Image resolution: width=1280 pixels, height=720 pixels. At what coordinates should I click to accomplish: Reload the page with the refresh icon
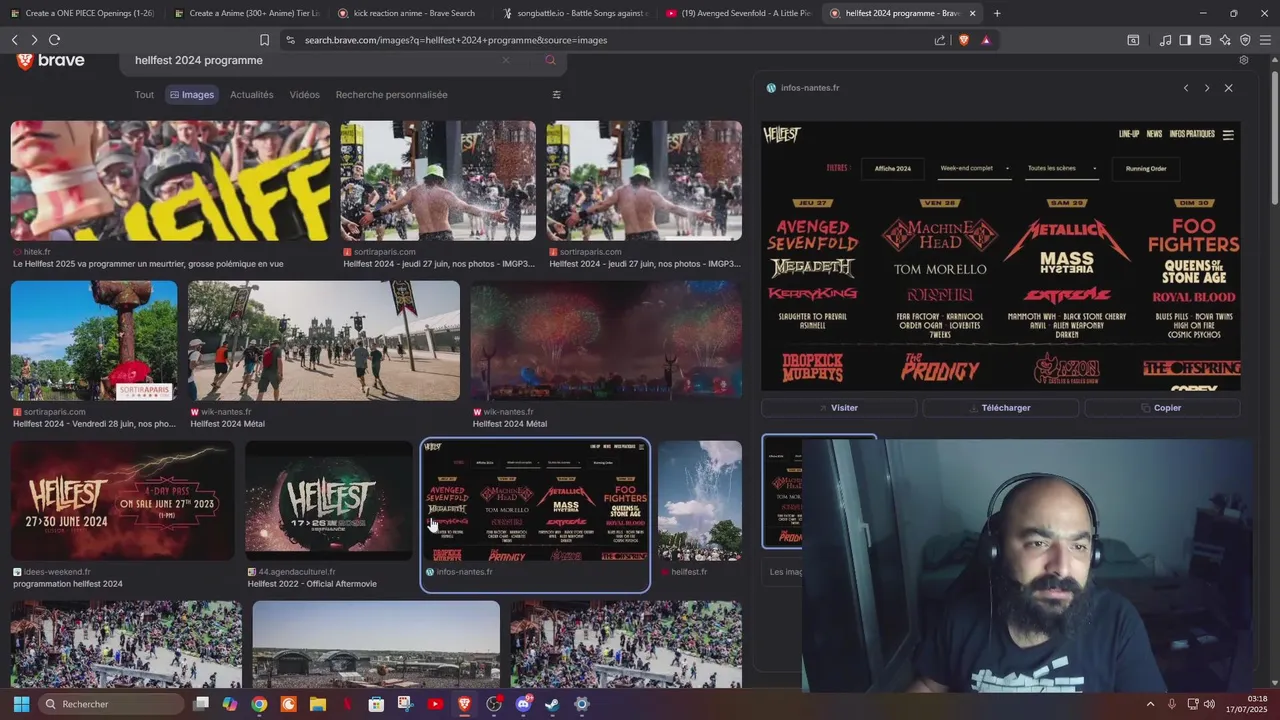(x=54, y=40)
